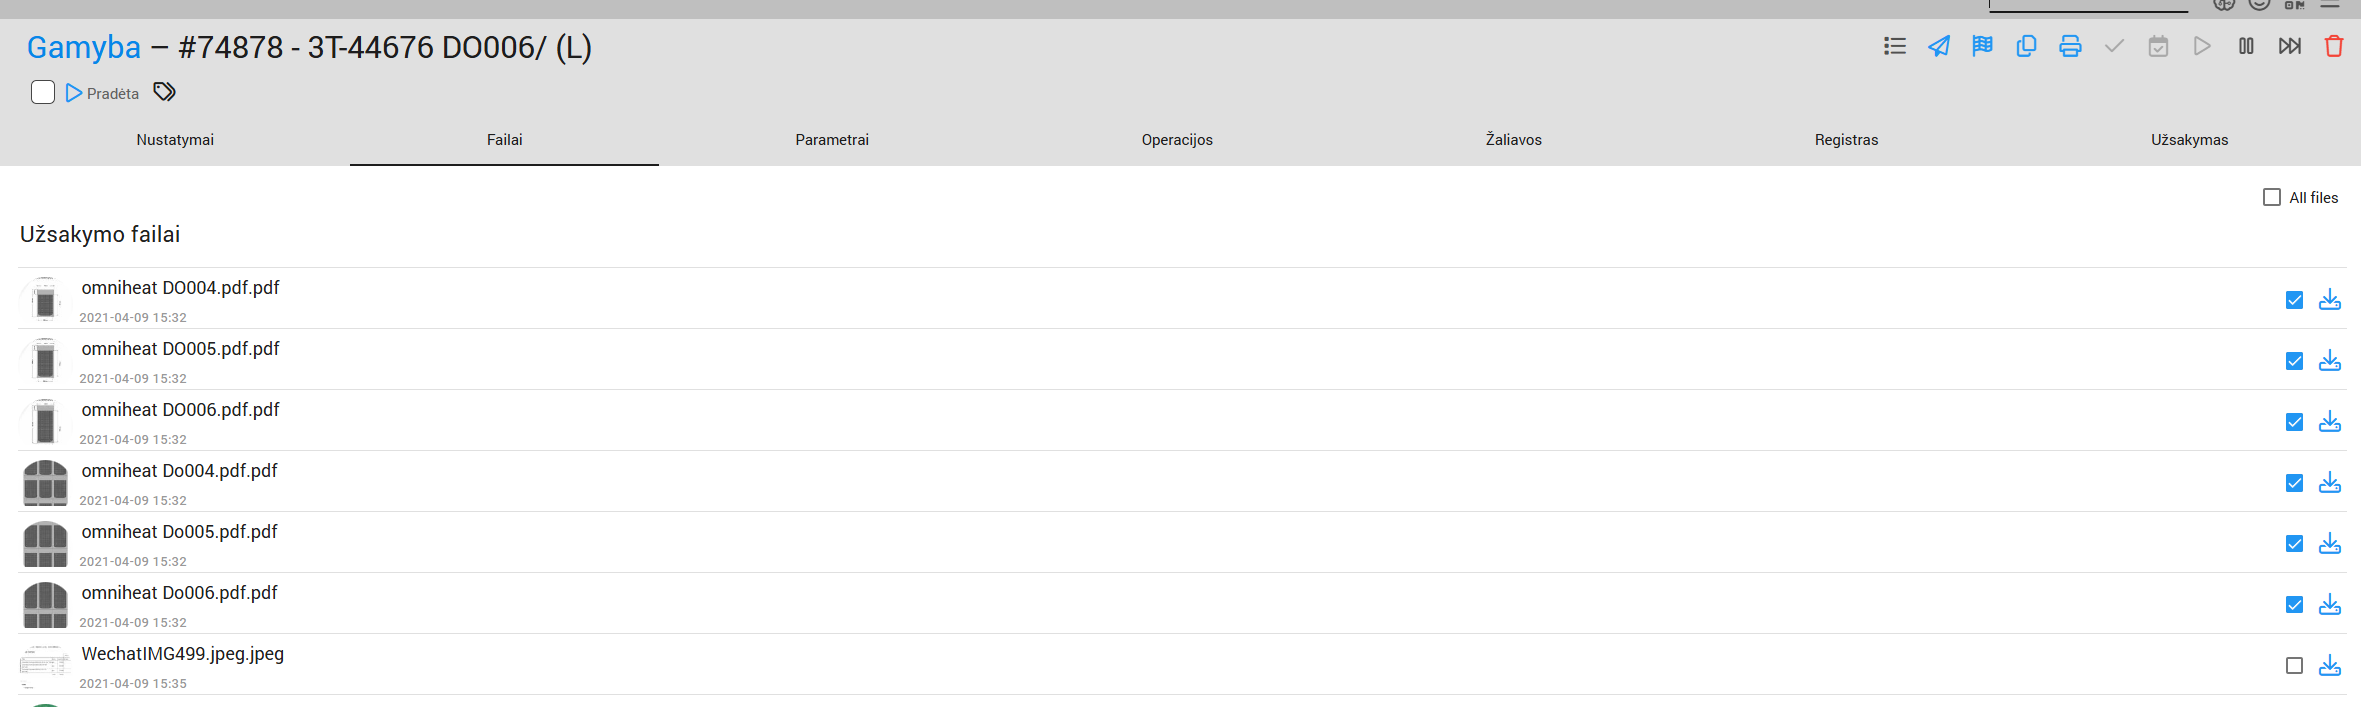Viewport: 2361px width, 707px height.
Task: Click the Gamyba breadcrumb link
Action: click(x=84, y=48)
